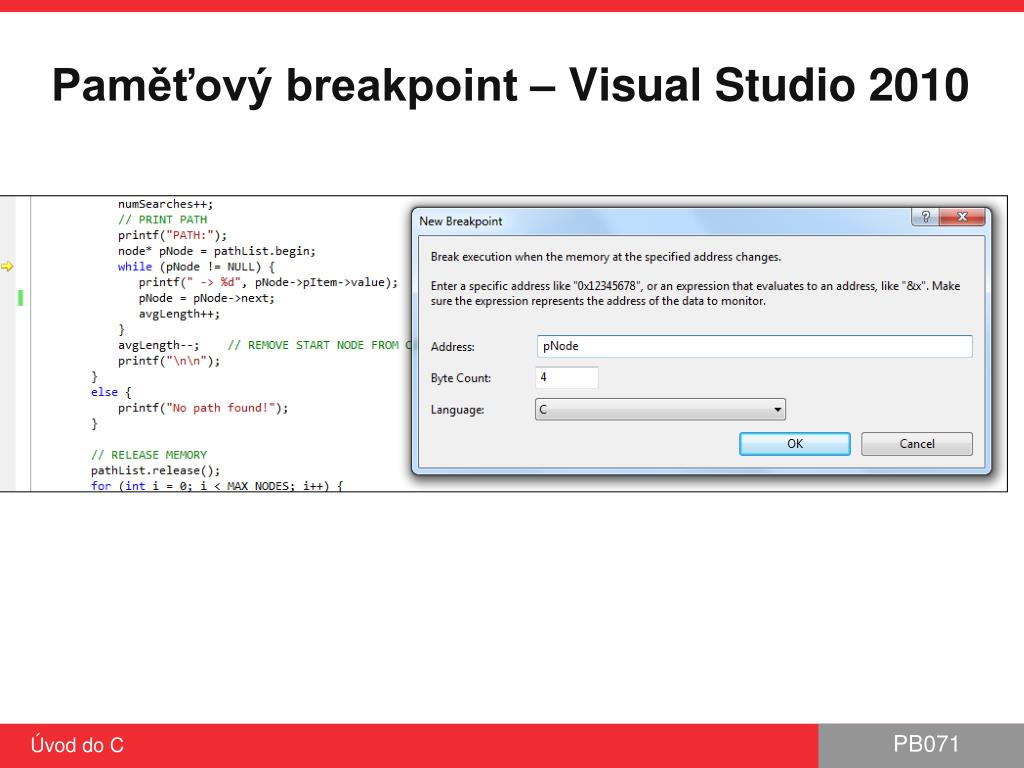The height and width of the screenshot is (768, 1024).
Task: Click the line printf("PATH:");
Action: (x=172, y=235)
